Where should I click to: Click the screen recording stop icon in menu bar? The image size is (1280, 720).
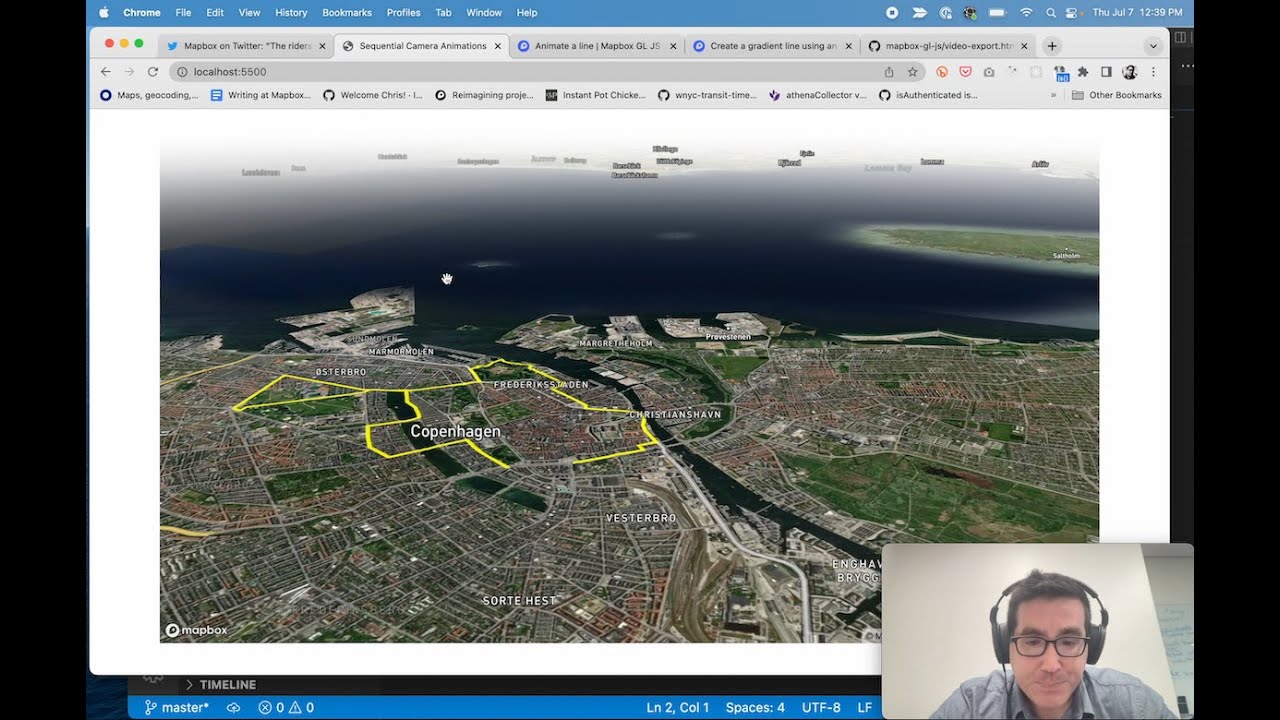(x=893, y=12)
